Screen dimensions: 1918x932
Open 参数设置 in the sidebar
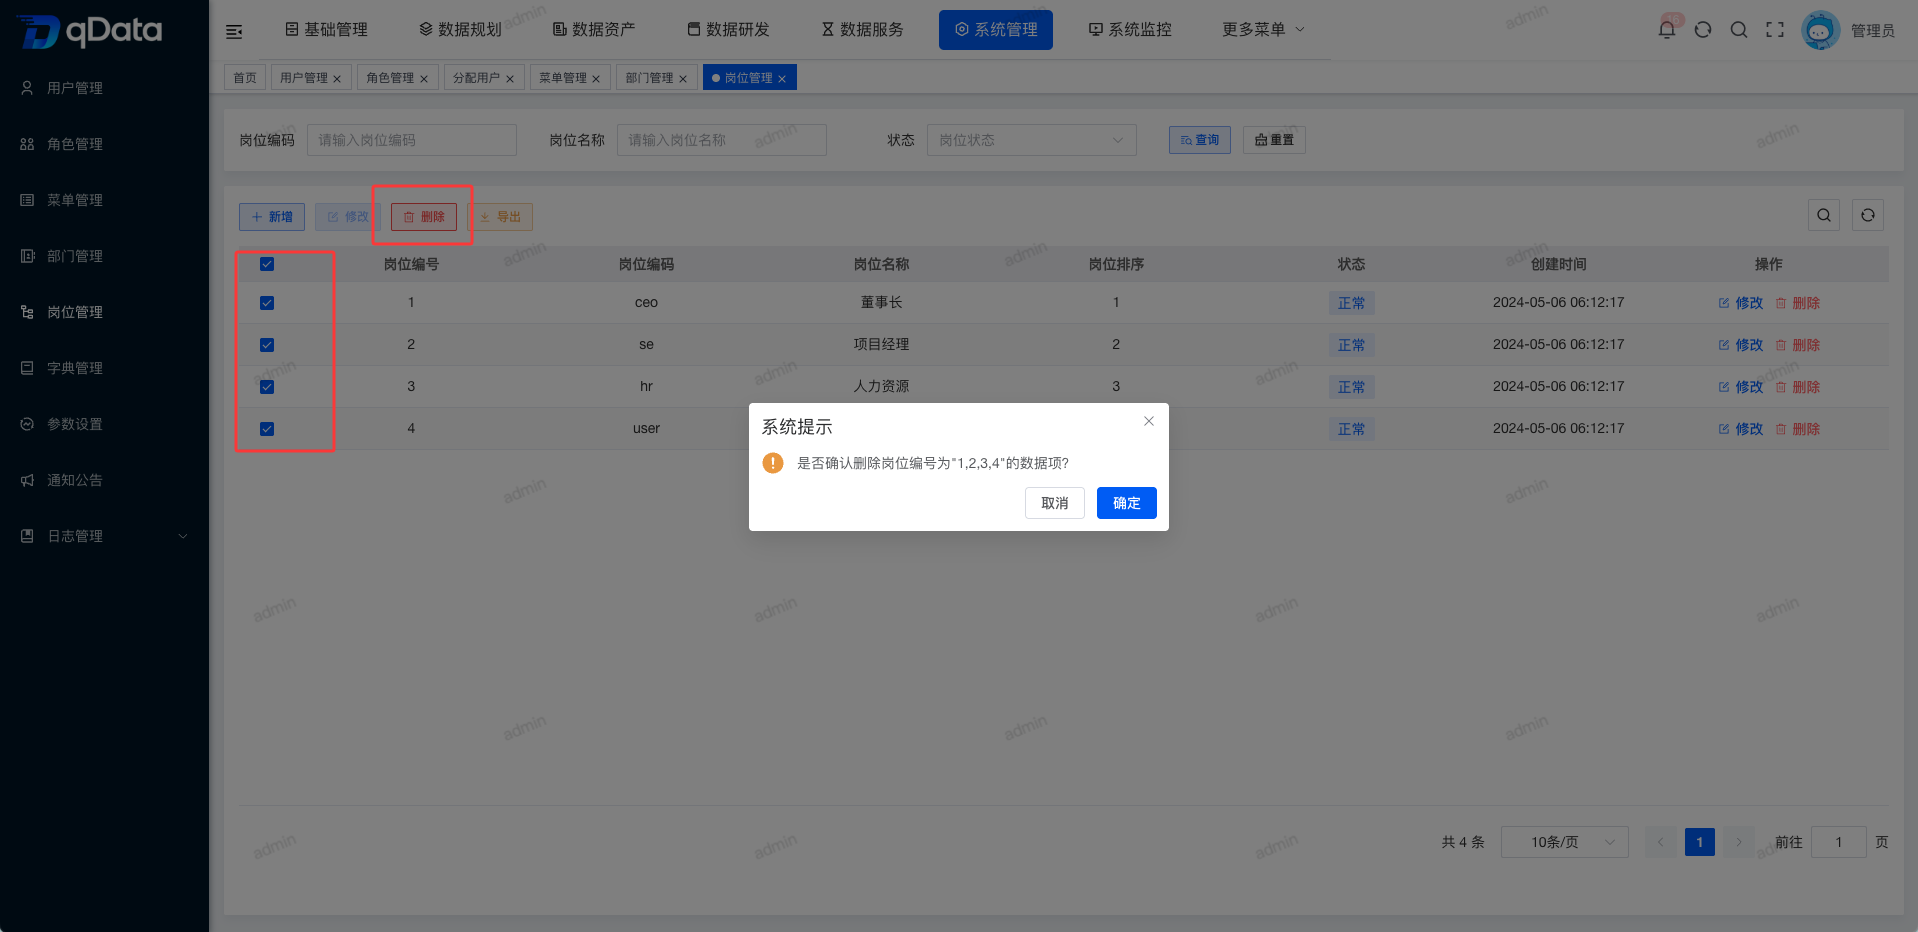[x=104, y=424]
